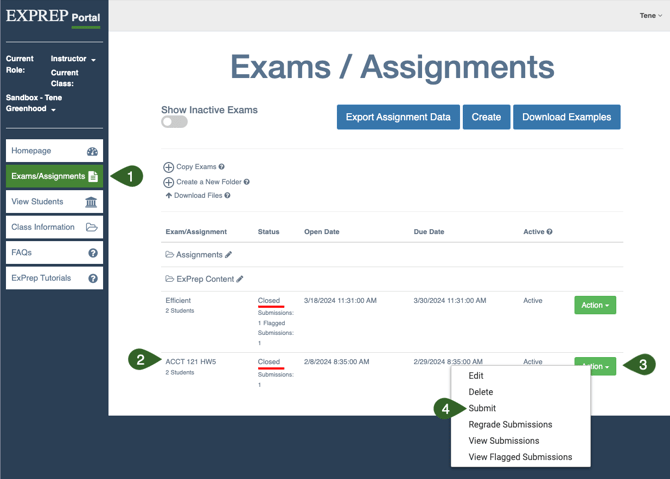Click the Closed status of Efficient exam
Image resolution: width=670 pixels, height=479 pixels.
269,300
